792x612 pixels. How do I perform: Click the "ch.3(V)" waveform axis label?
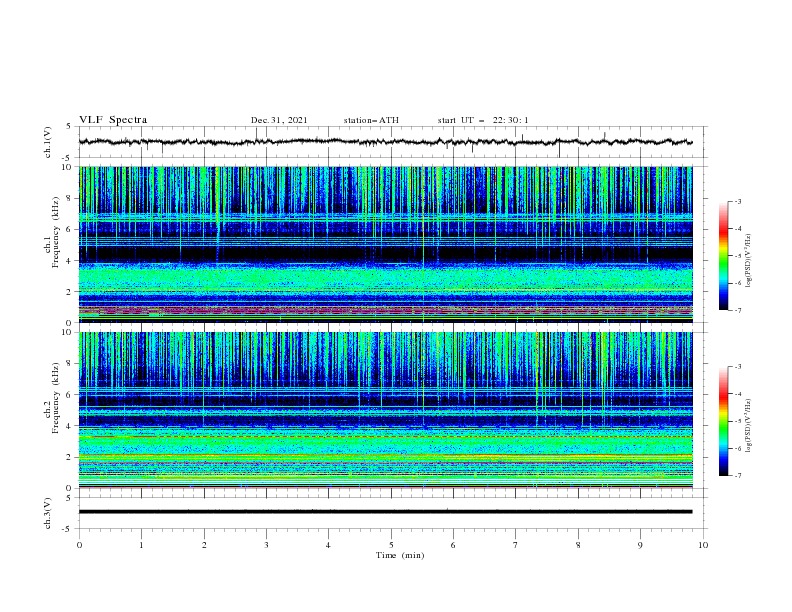48,513
